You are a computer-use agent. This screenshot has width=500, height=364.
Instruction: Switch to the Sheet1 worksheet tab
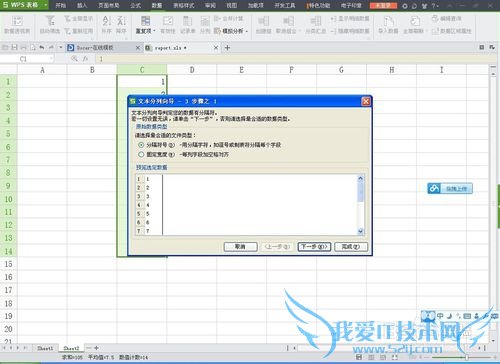[45, 348]
